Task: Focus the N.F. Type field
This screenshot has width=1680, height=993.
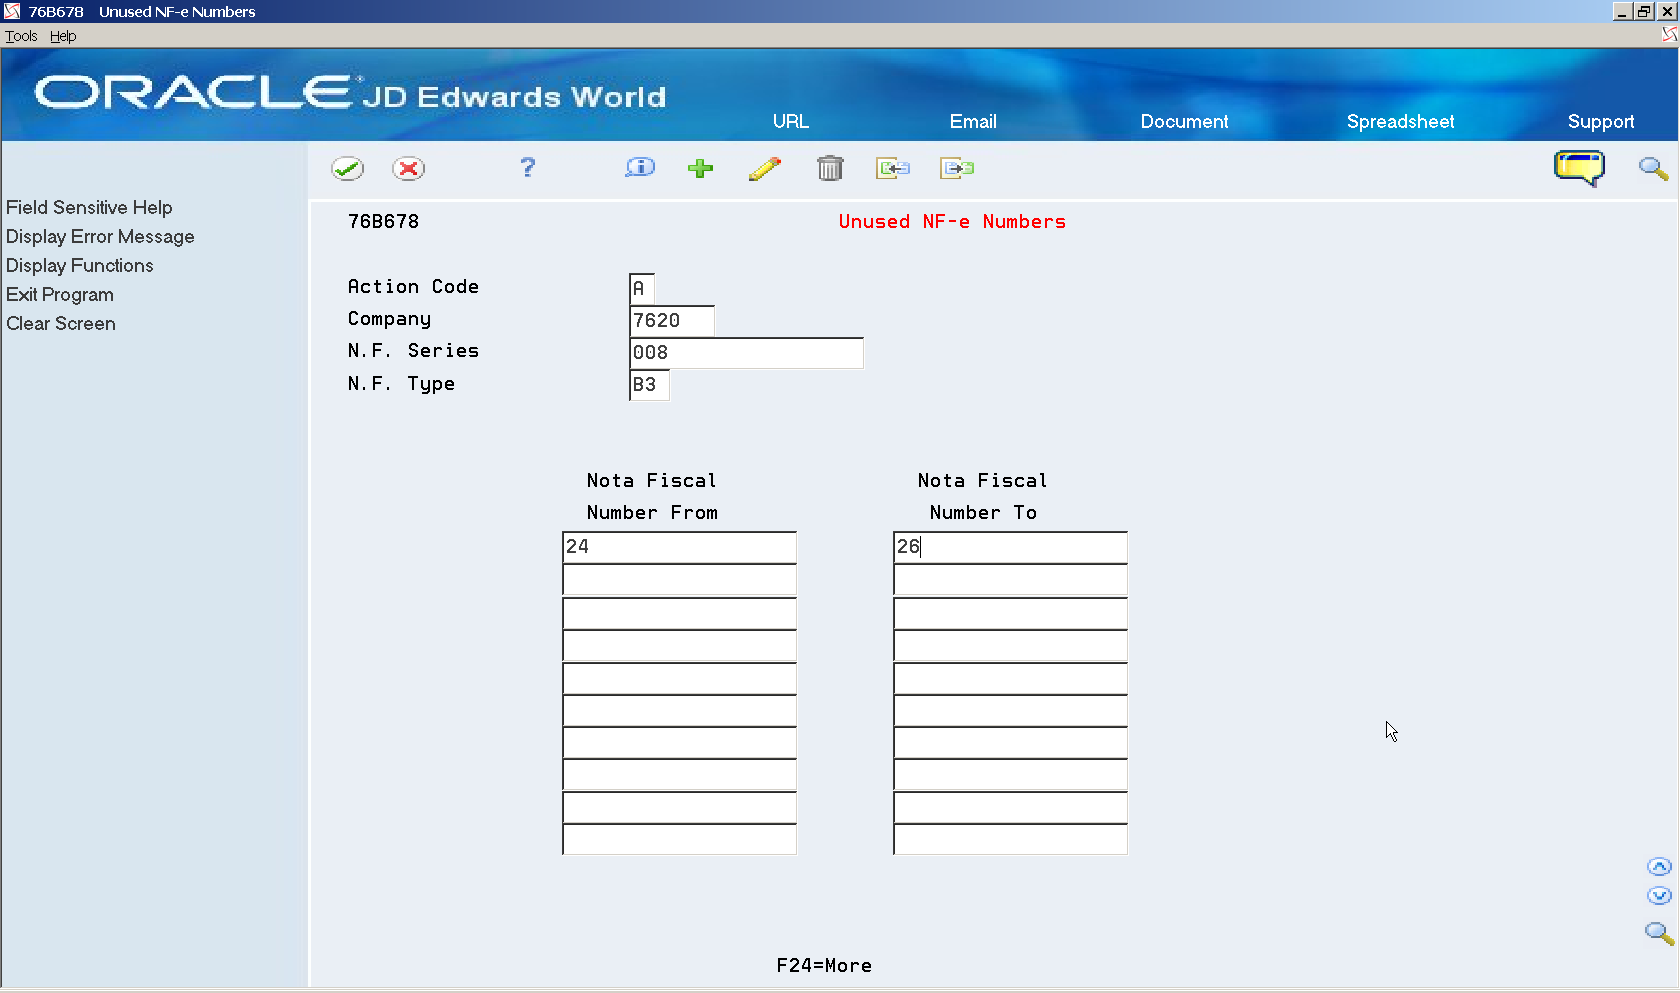Action: click(x=649, y=384)
